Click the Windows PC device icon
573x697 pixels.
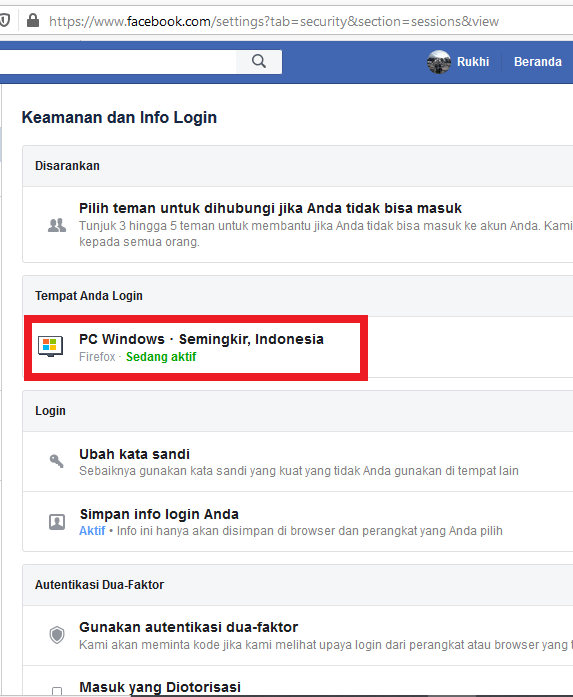(x=51, y=347)
